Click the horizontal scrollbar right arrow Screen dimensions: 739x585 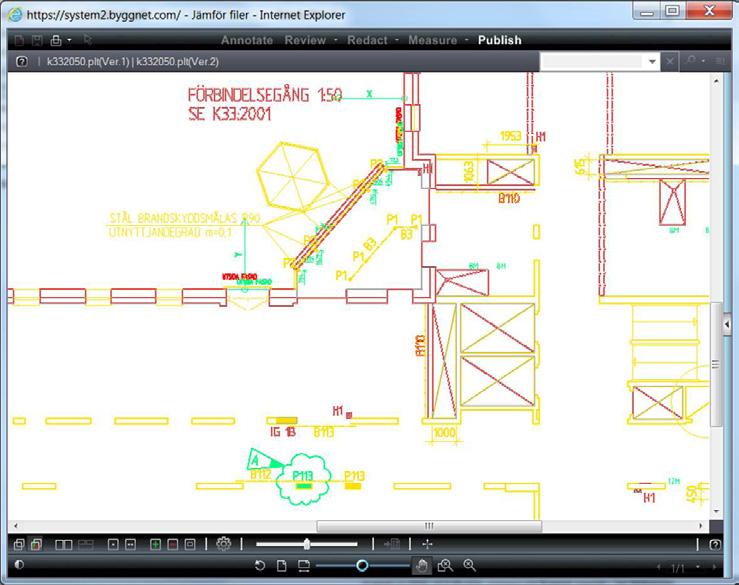700,526
